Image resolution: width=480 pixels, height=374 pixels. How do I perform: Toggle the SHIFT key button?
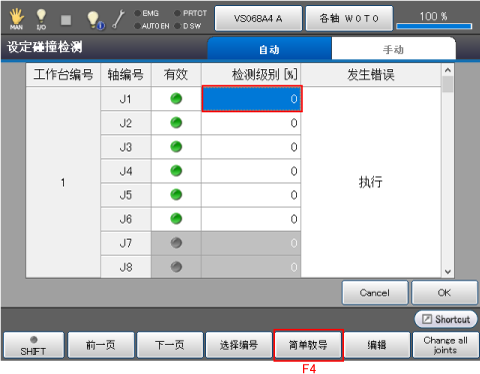(33, 345)
